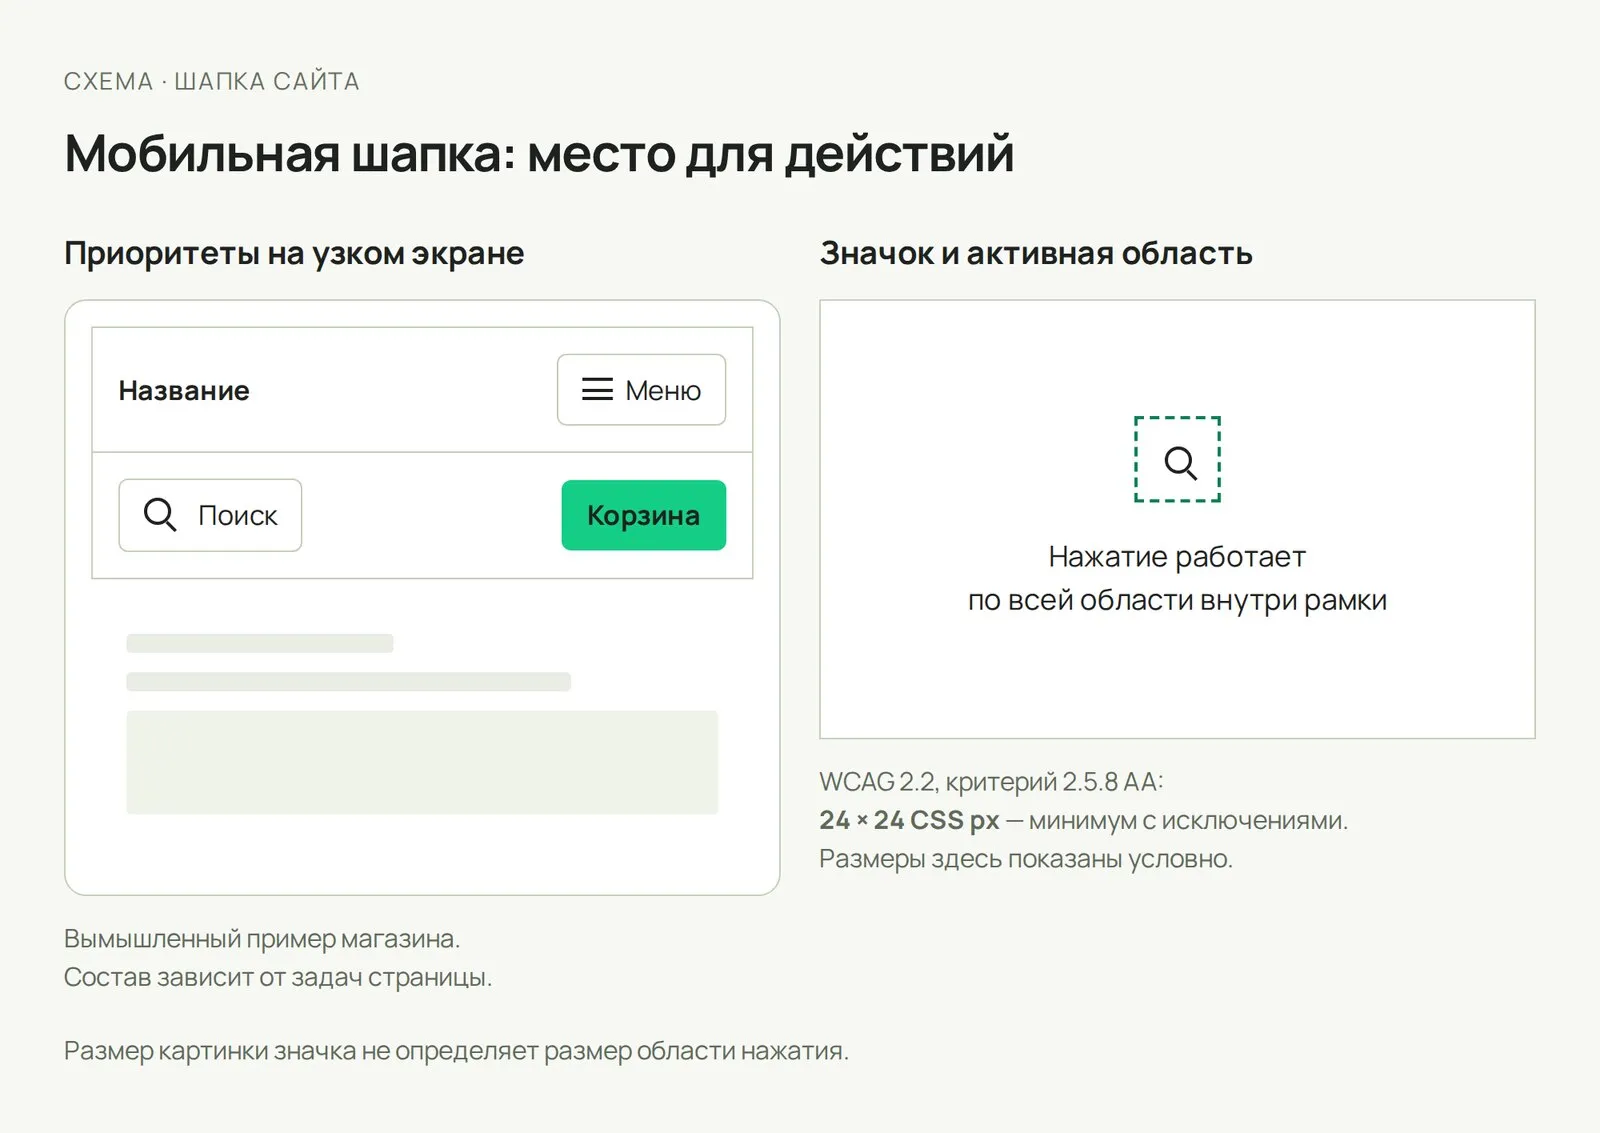Click the heading Мобильная шапка: место для действий
The height and width of the screenshot is (1133, 1600).
point(539,155)
